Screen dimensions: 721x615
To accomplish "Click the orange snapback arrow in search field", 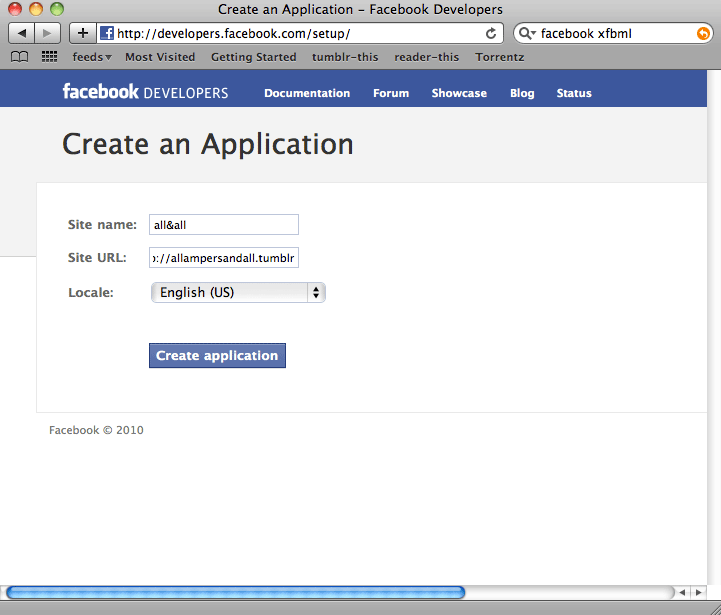I will coord(703,33).
